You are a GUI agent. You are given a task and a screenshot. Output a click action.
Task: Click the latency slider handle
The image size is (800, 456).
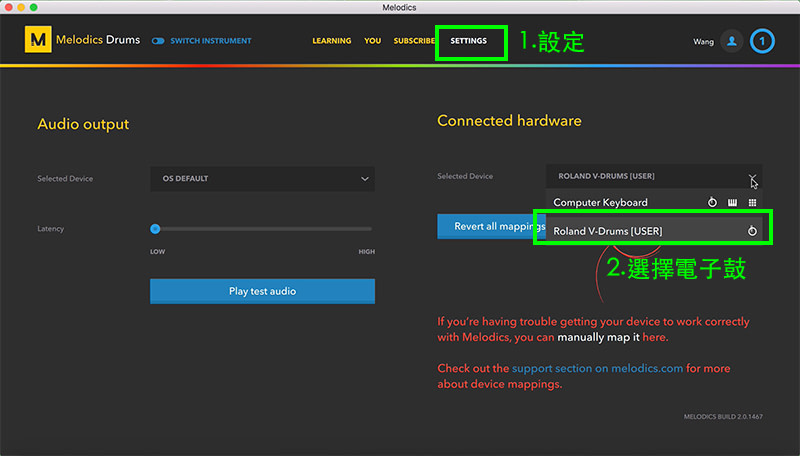pos(155,229)
